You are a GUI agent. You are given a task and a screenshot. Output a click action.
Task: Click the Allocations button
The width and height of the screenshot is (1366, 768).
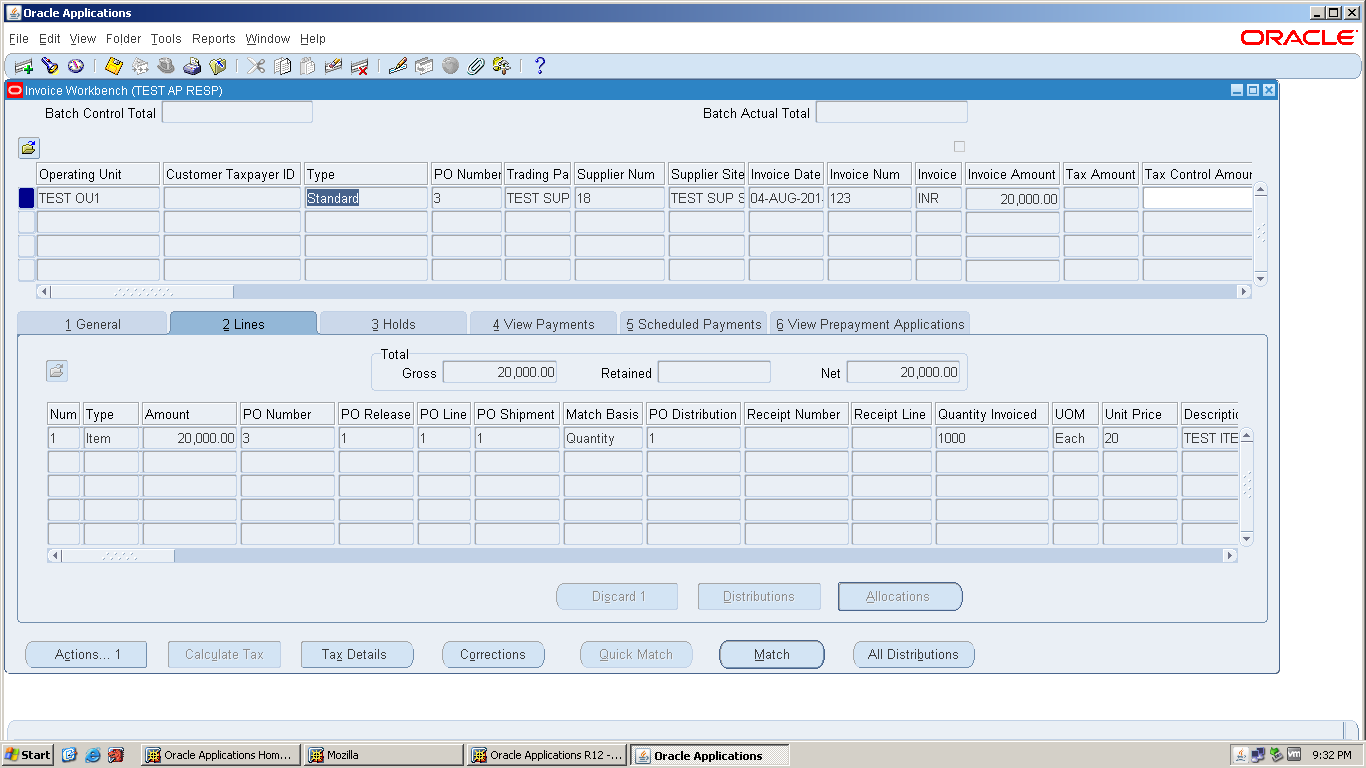900,597
